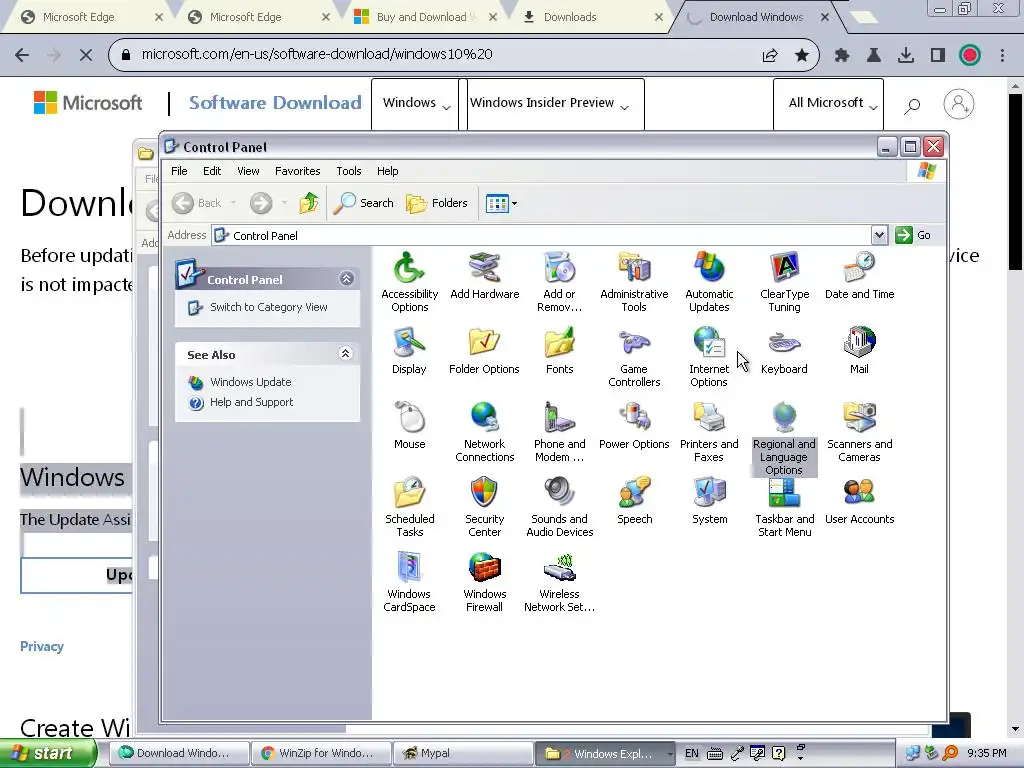Select Windows CardSpace icon

click(409, 583)
